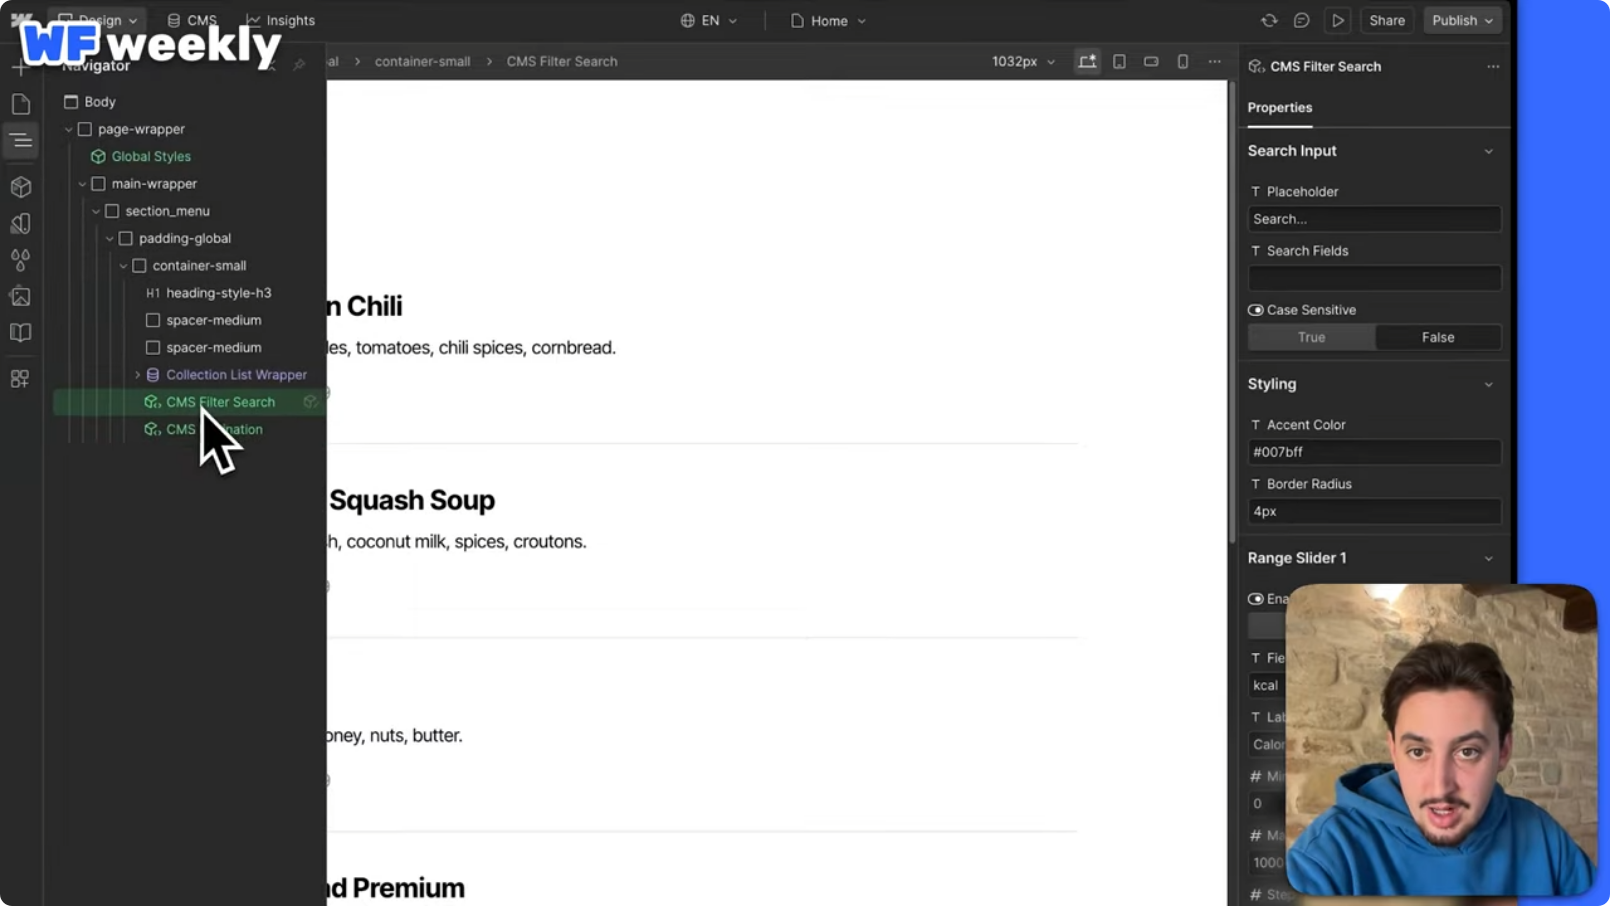Collapse the Styling section
The height and width of the screenshot is (906, 1610).
(1488, 384)
